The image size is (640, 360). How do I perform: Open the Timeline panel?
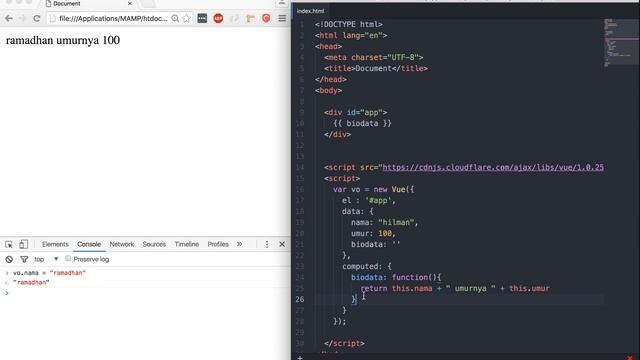(x=187, y=244)
